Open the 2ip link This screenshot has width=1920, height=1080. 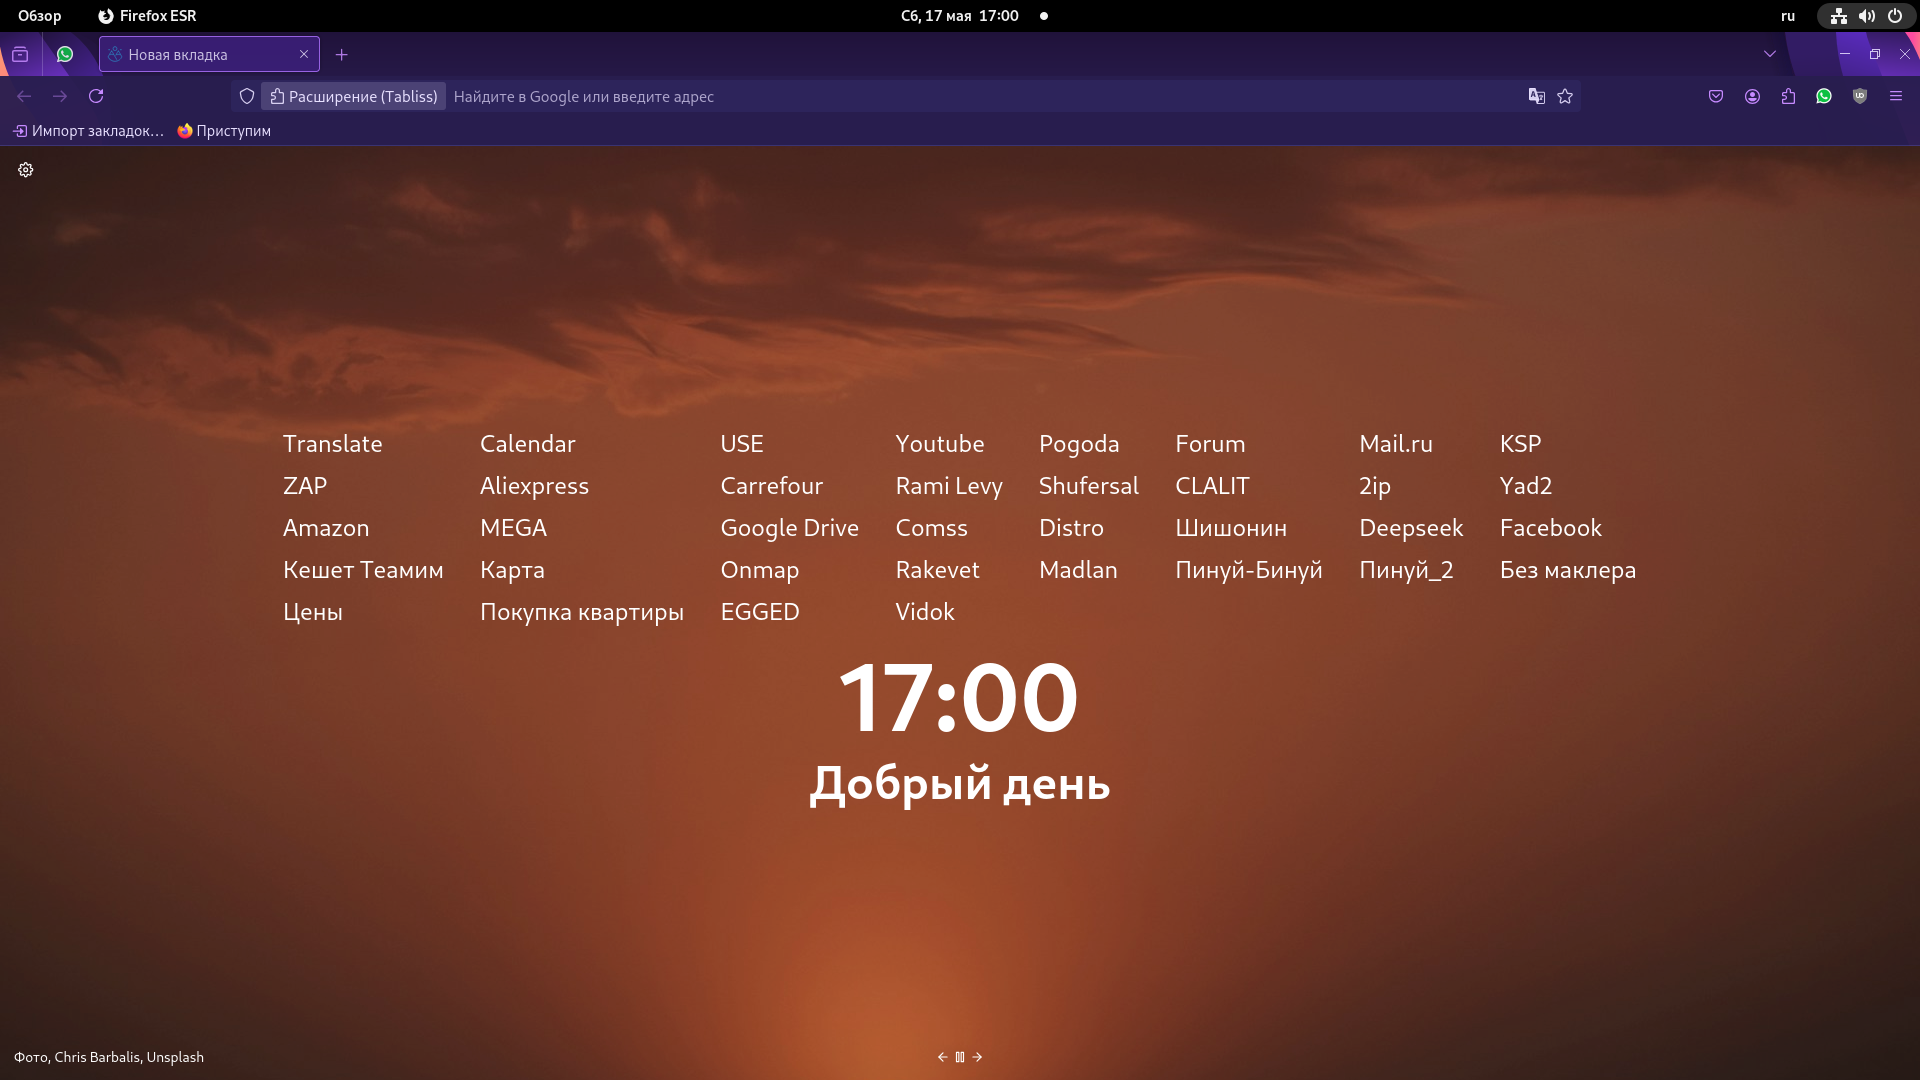coord(1375,486)
